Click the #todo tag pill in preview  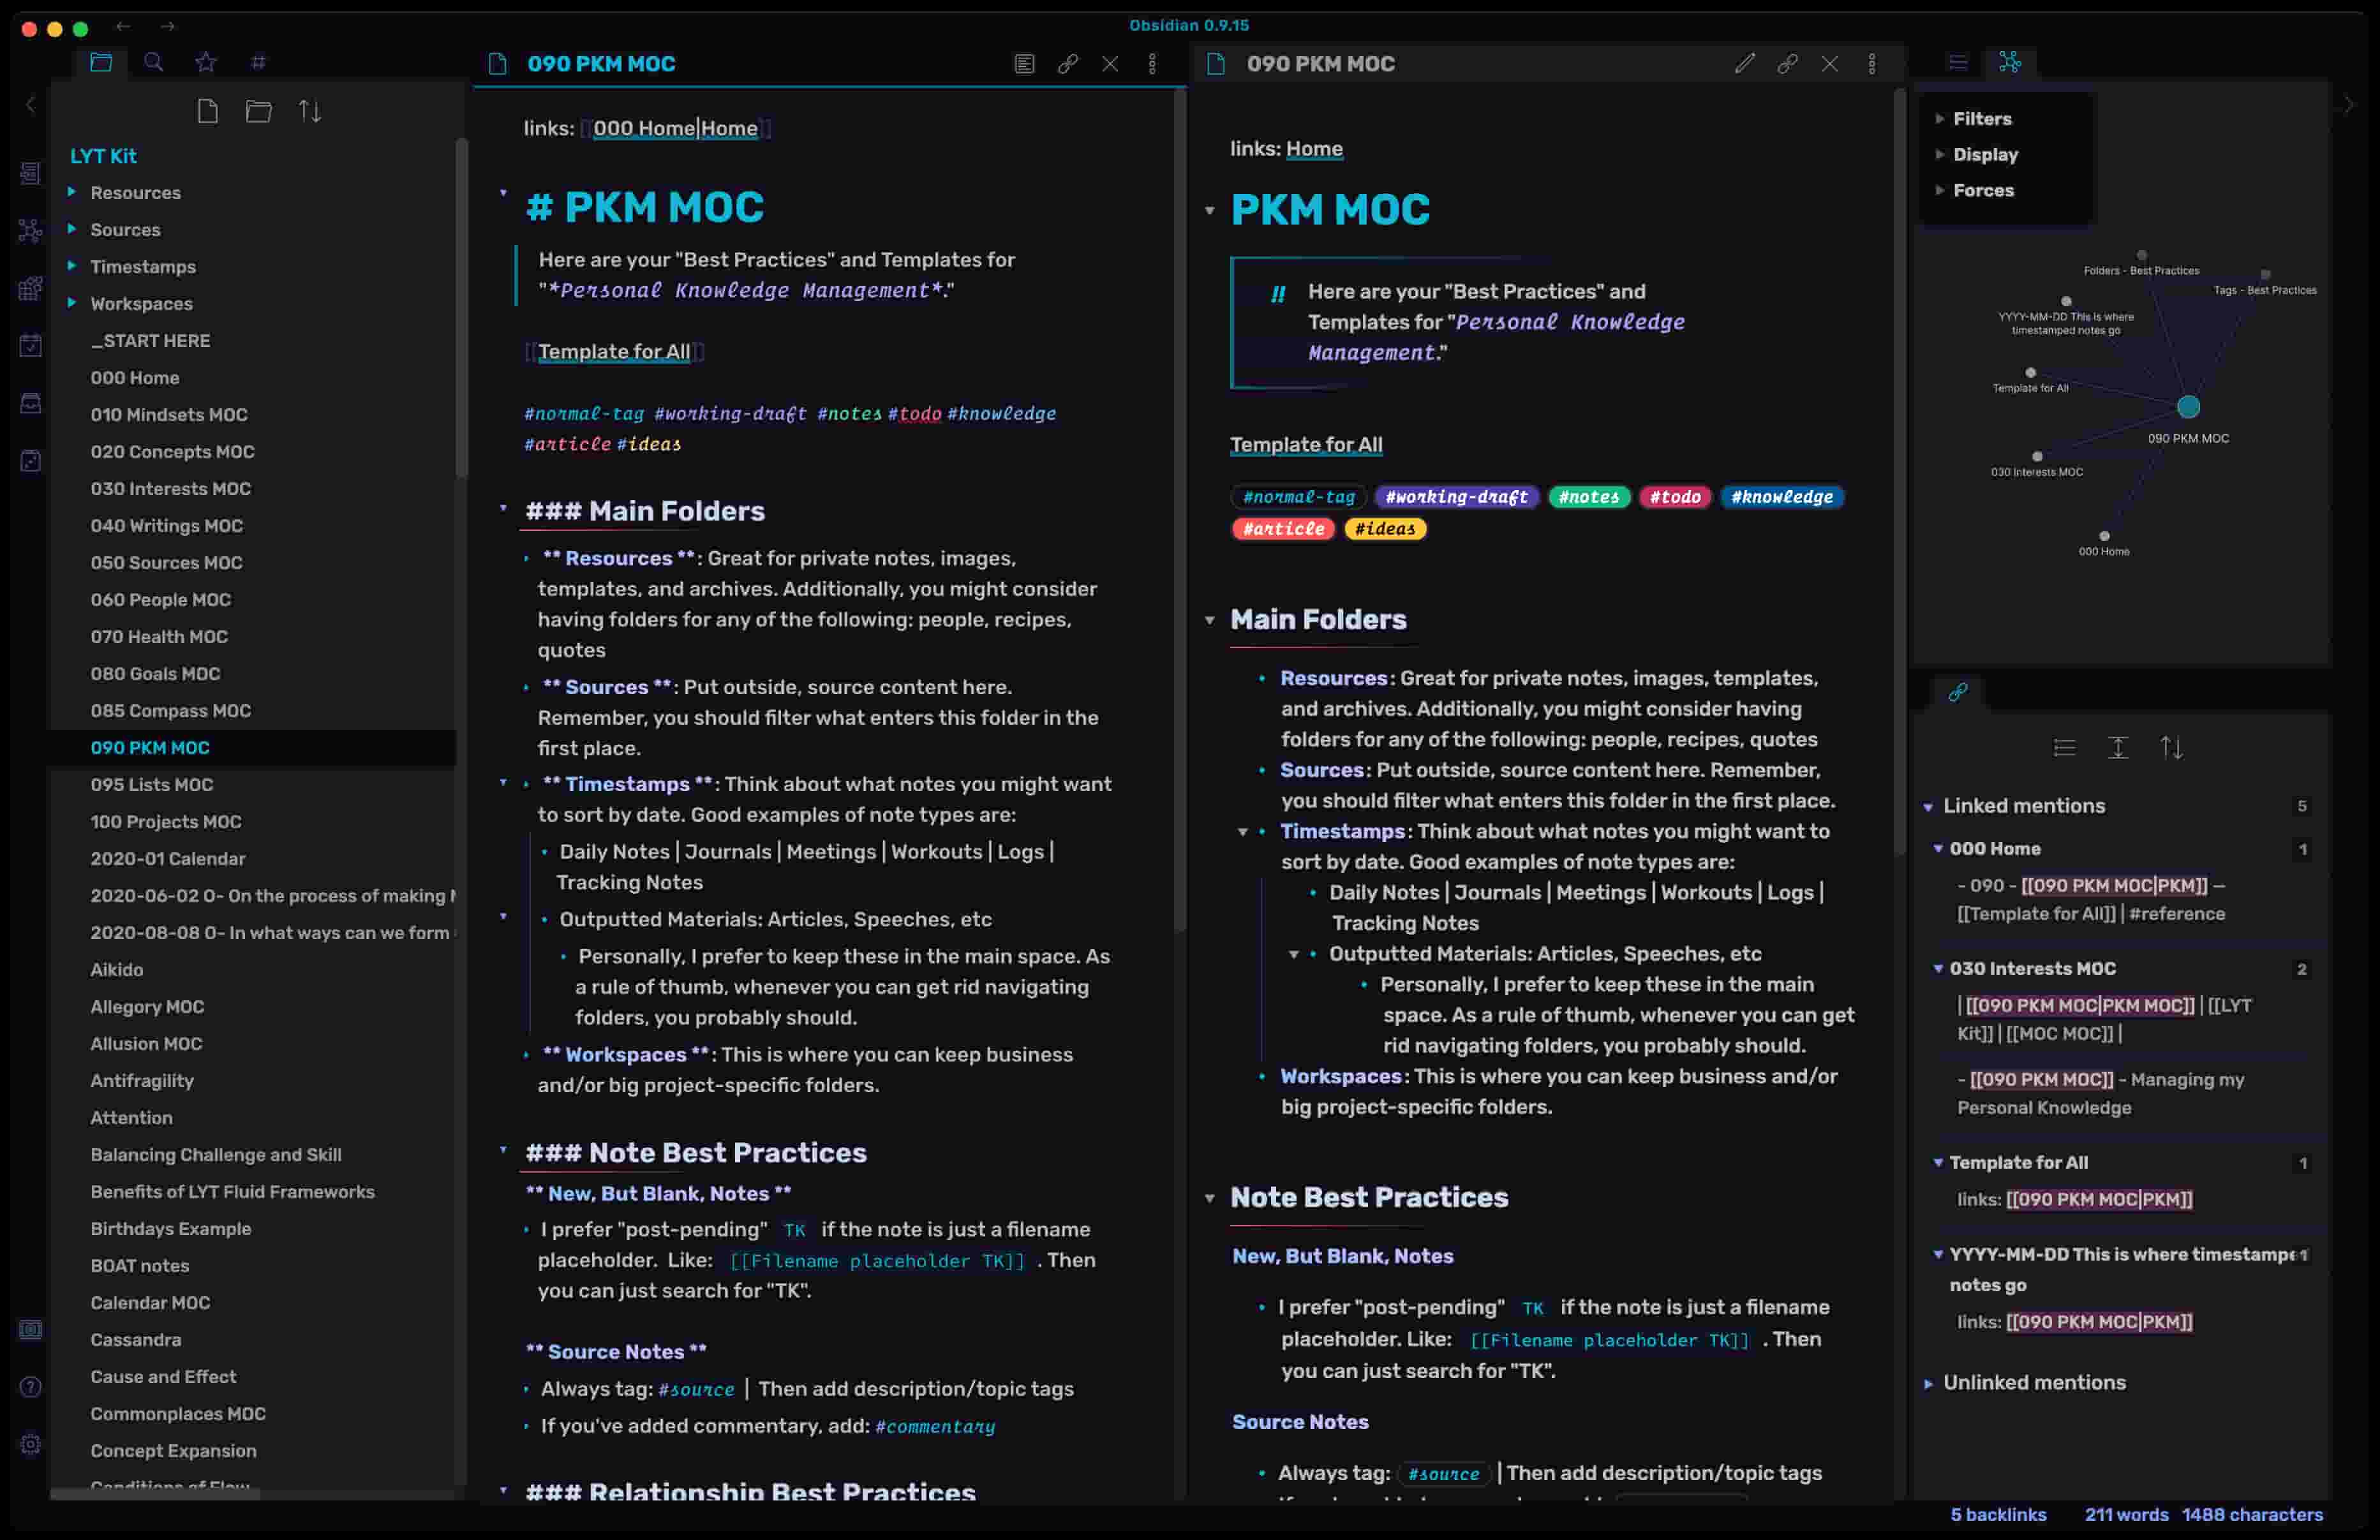tap(1675, 497)
